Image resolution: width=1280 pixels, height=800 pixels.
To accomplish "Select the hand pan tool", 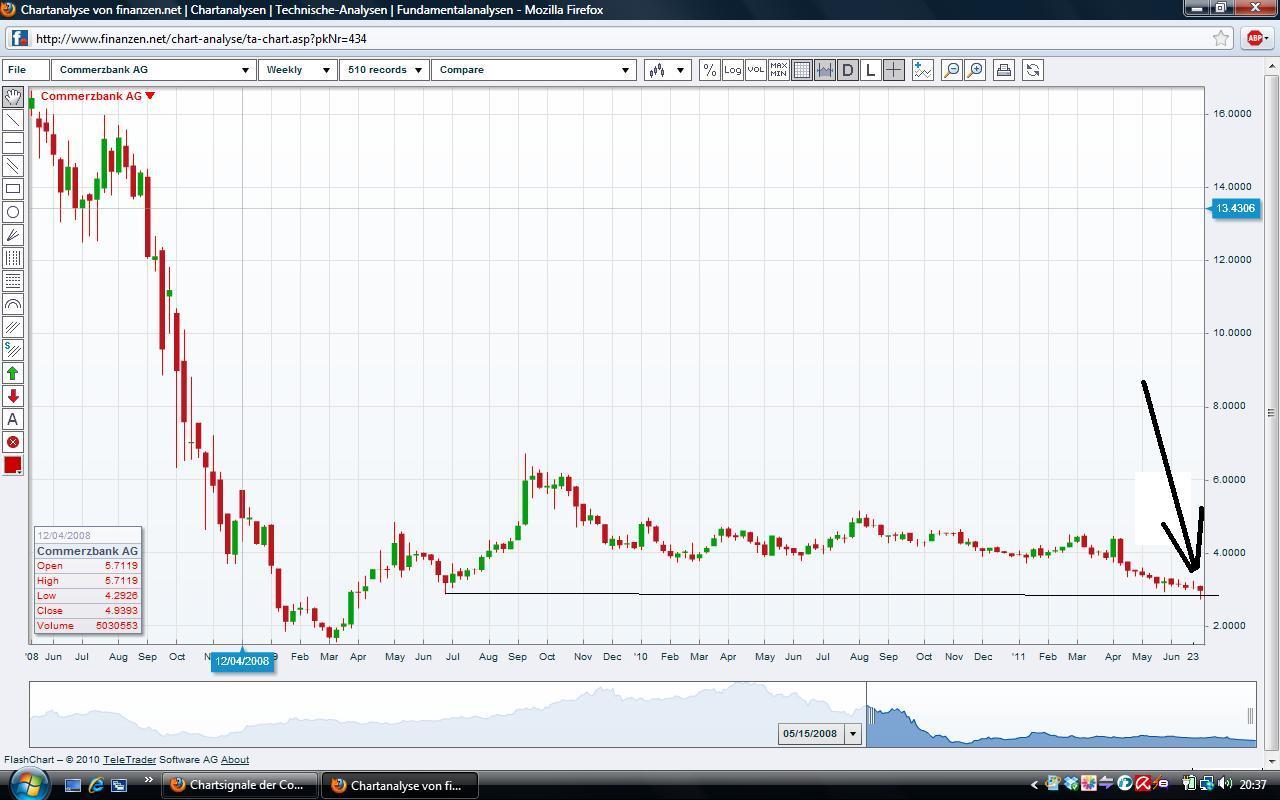I will [13, 97].
